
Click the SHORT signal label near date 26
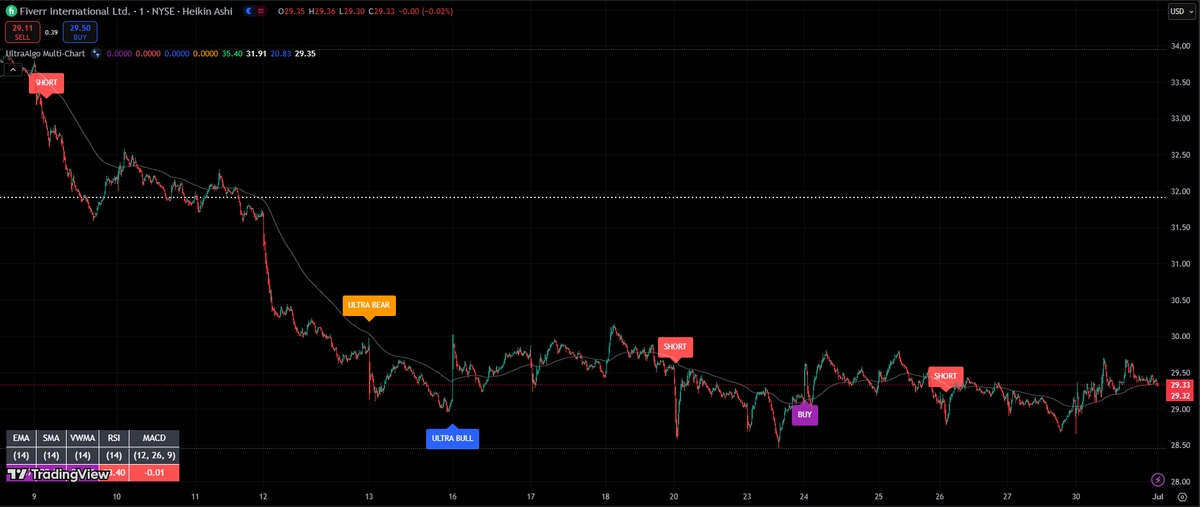[946, 376]
